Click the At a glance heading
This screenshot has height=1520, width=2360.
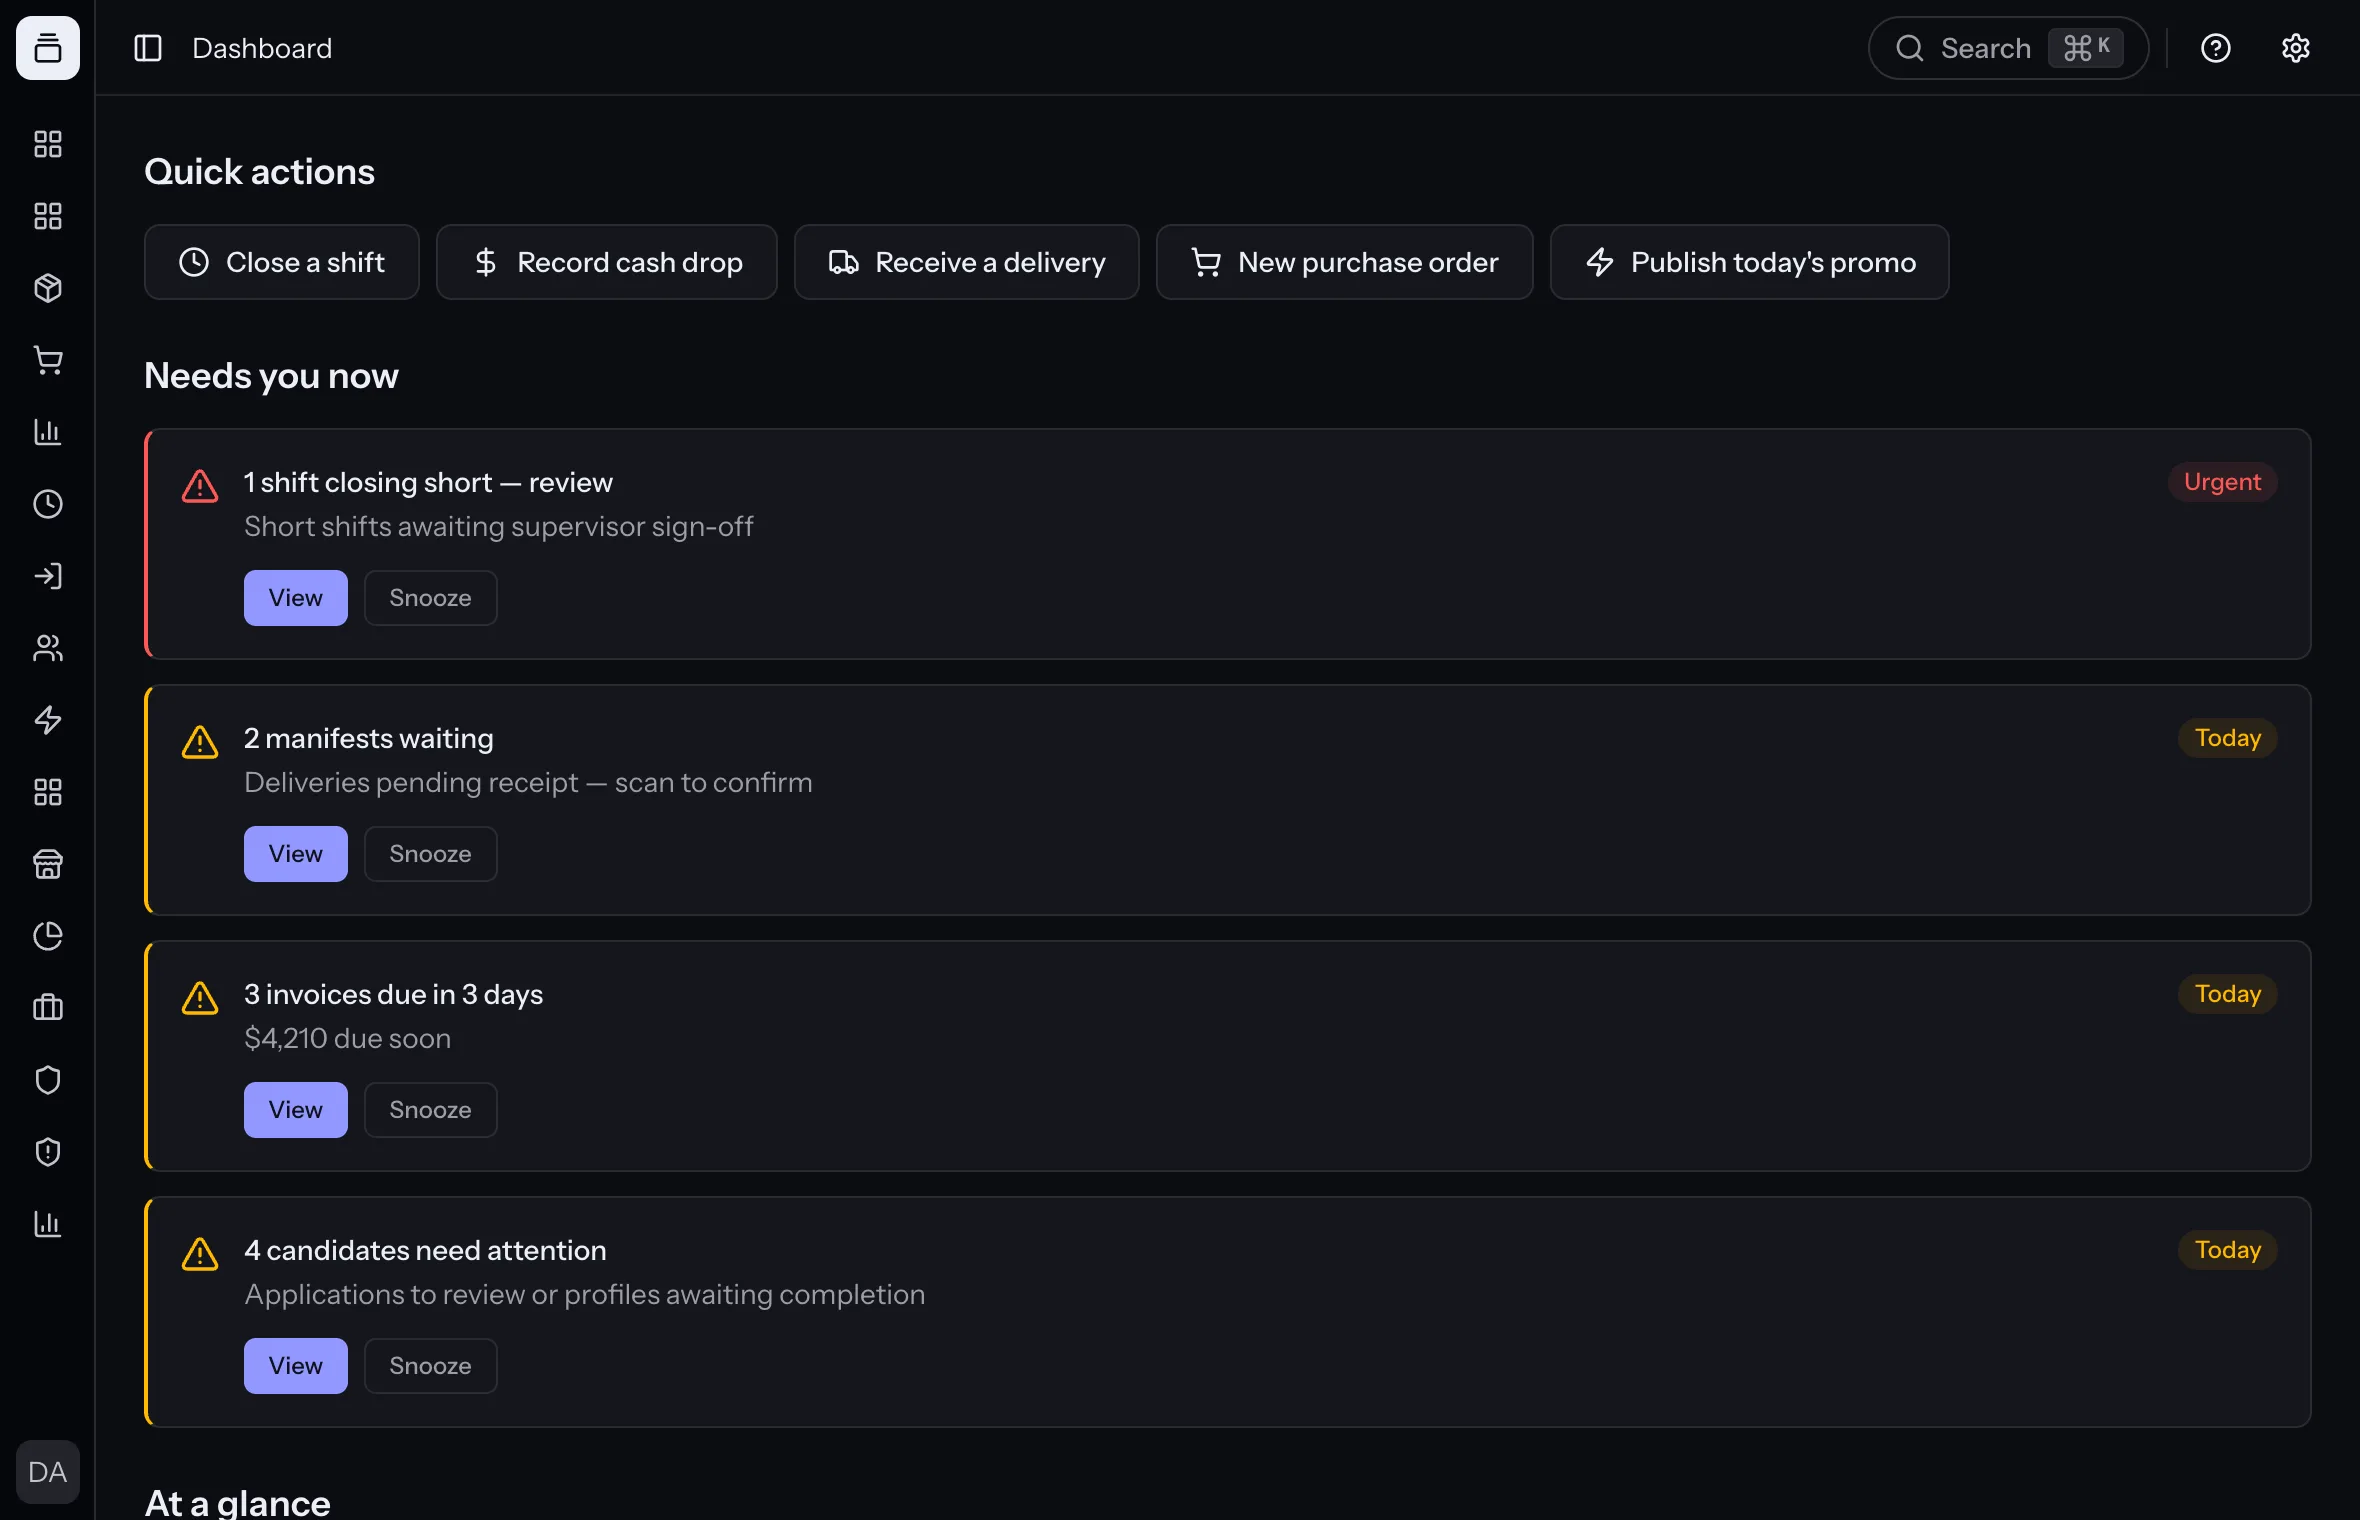pyautogui.click(x=238, y=1503)
